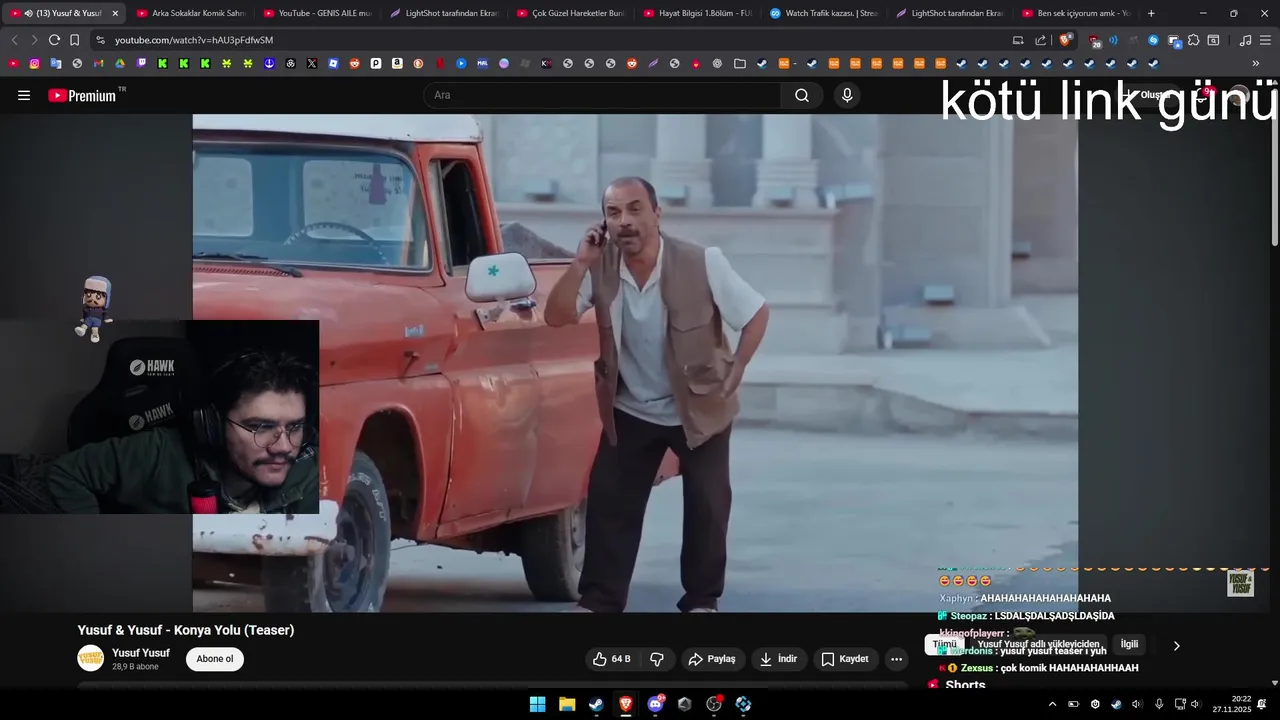1280x720 pixels.
Task: Toggle microphone icon in system tray
Action: pyautogui.click(x=1158, y=704)
